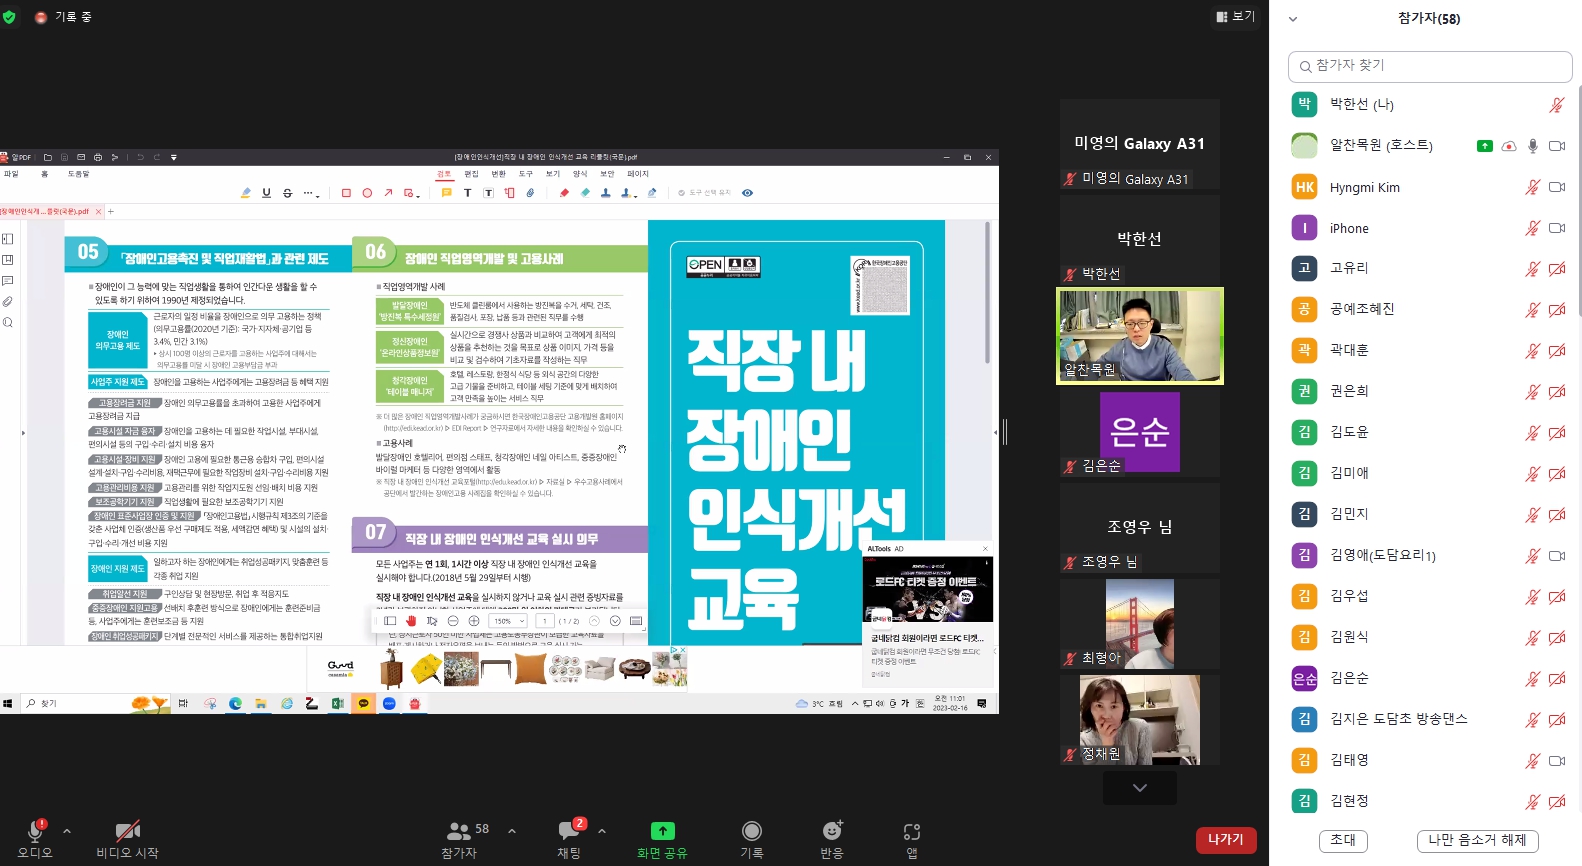The width and height of the screenshot is (1582, 866).
Task: Switch to the 보안 ribbon tab
Action: click(x=607, y=174)
